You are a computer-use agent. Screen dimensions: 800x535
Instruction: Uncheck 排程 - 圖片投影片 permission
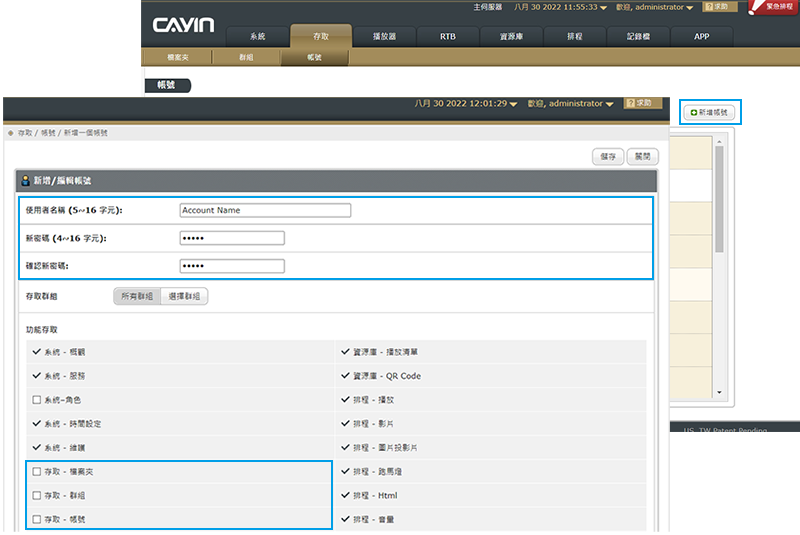[x=345, y=447]
